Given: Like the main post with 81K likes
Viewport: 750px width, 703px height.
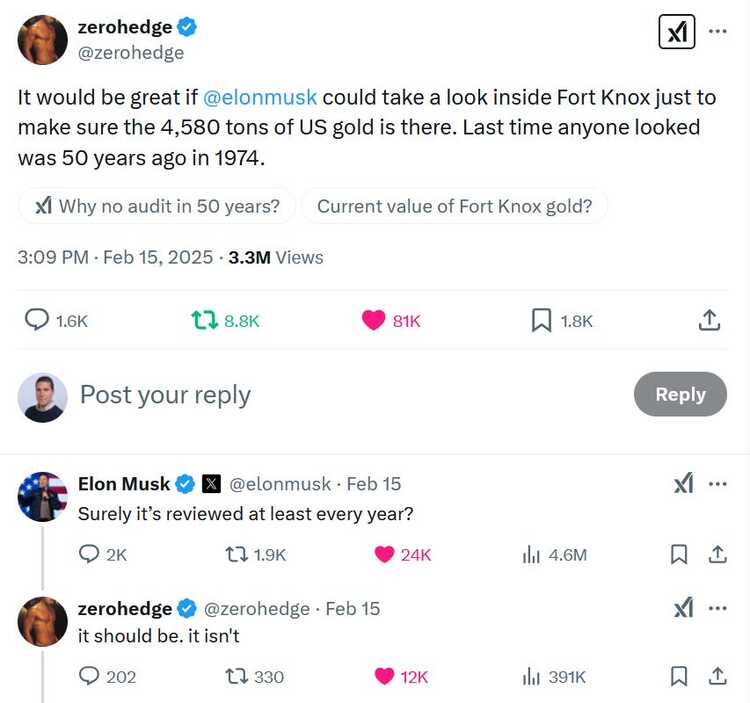Looking at the screenshot, I should click(373, 320).
